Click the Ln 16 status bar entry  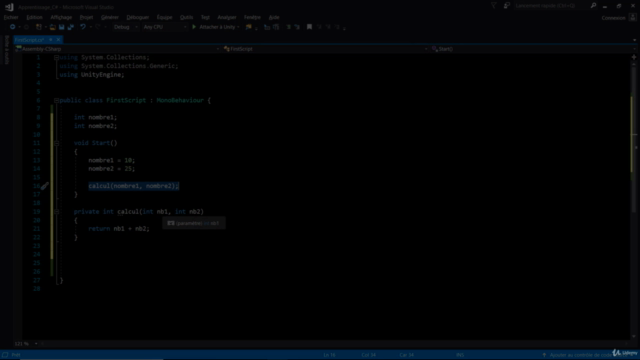[329, 355]
